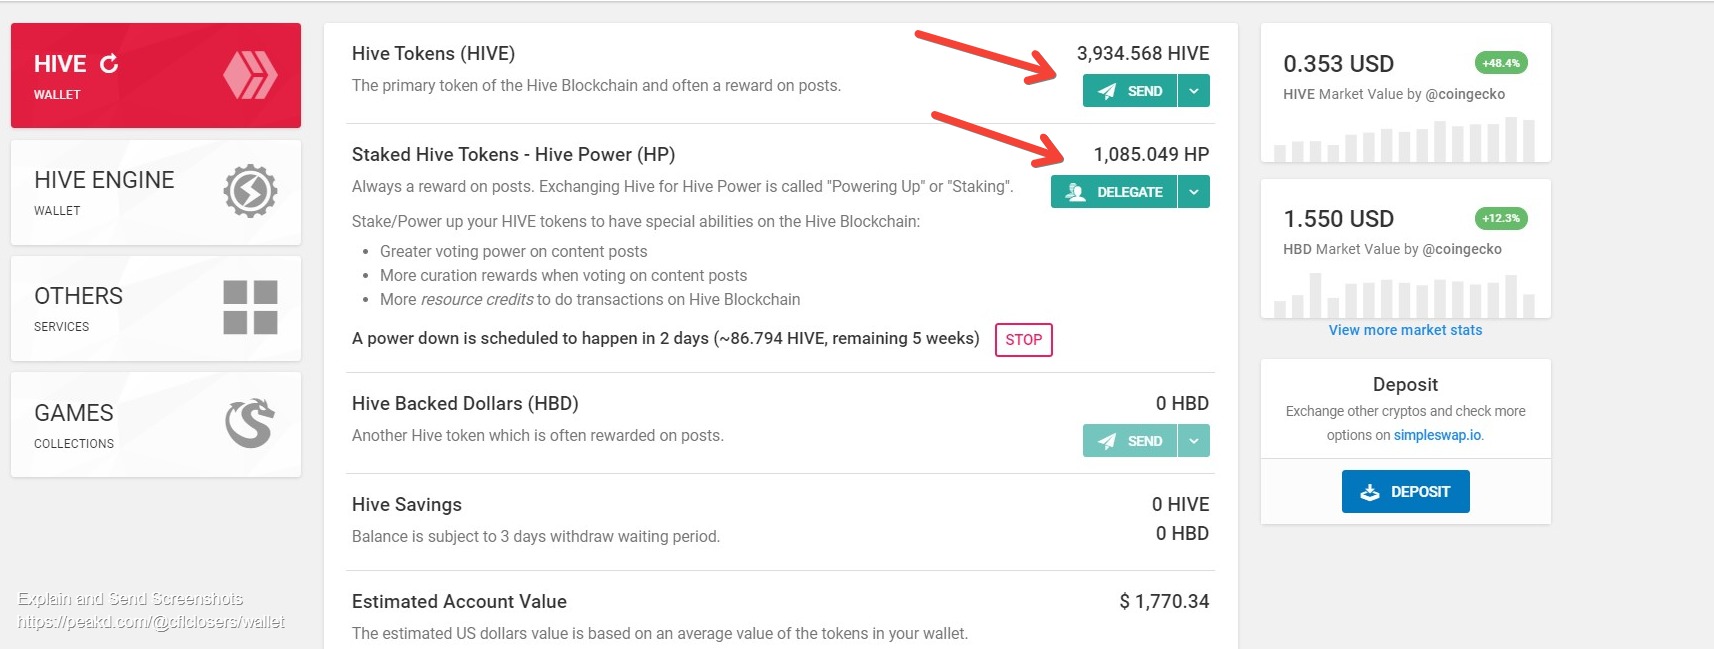Open the Games dragon icon
Viewport: 1714px width, 649px height.
pyautogui.click(x=250, y=423)
